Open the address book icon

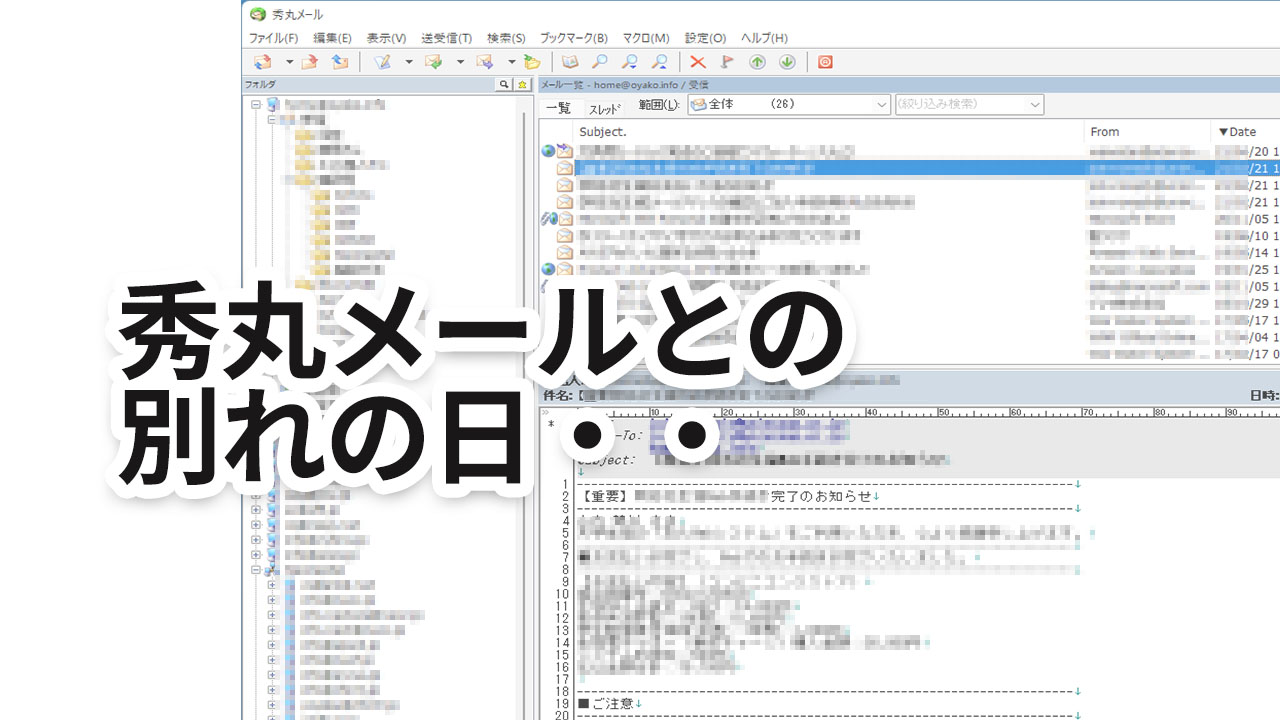[570, 62]
